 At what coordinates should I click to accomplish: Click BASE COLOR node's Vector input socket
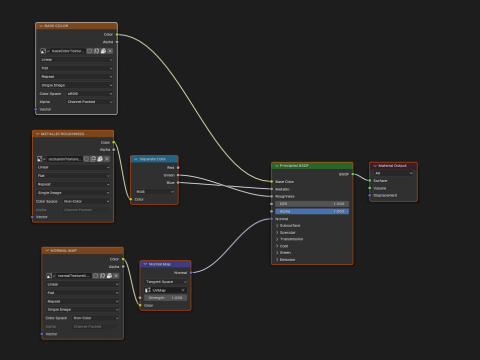[36, 109]
